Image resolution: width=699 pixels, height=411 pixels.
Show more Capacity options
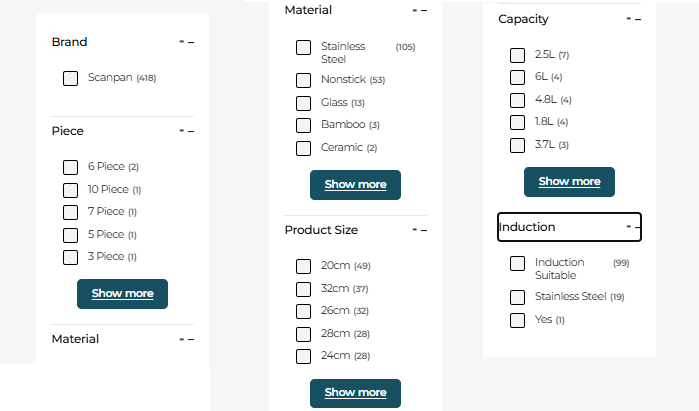pos(569,182)
